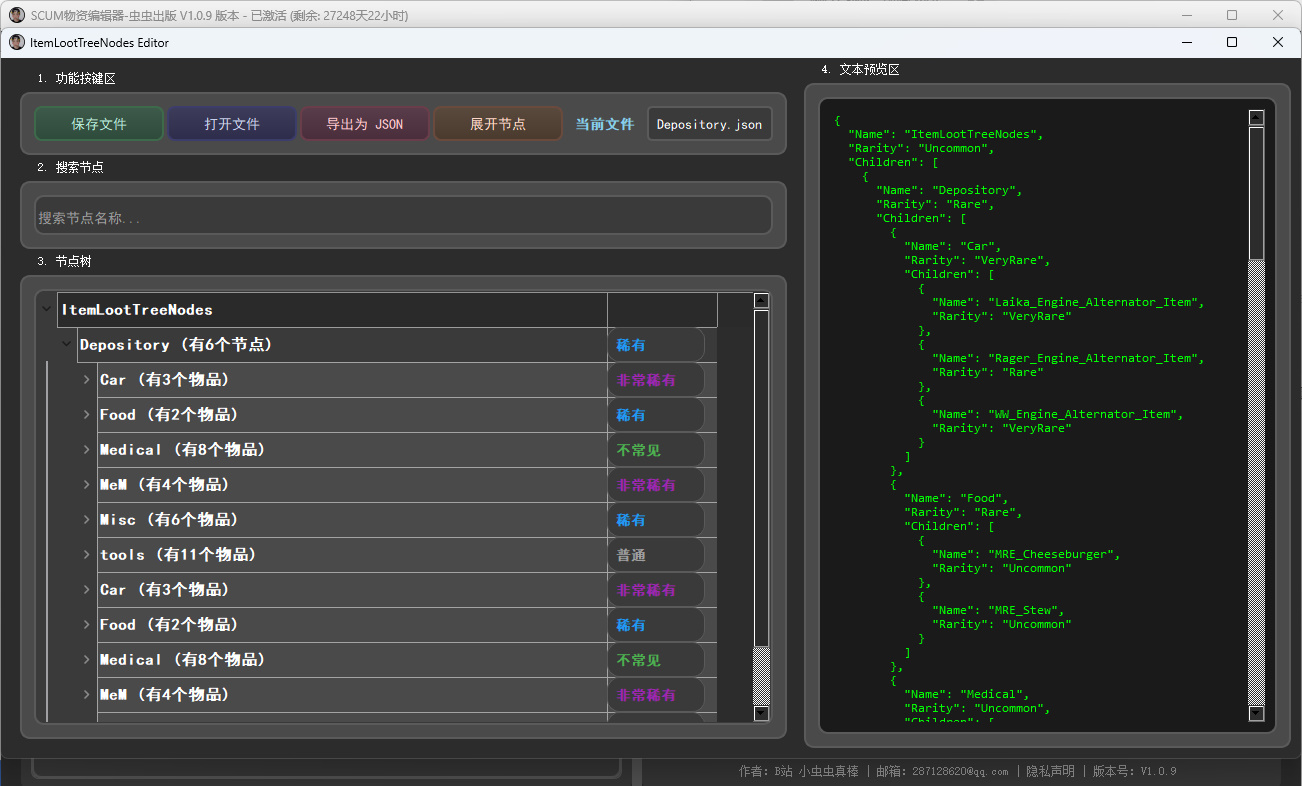Screen dimensions: 1302x786
Task: Click text preview scrollbar down arrow
Action: point(1256,713)
